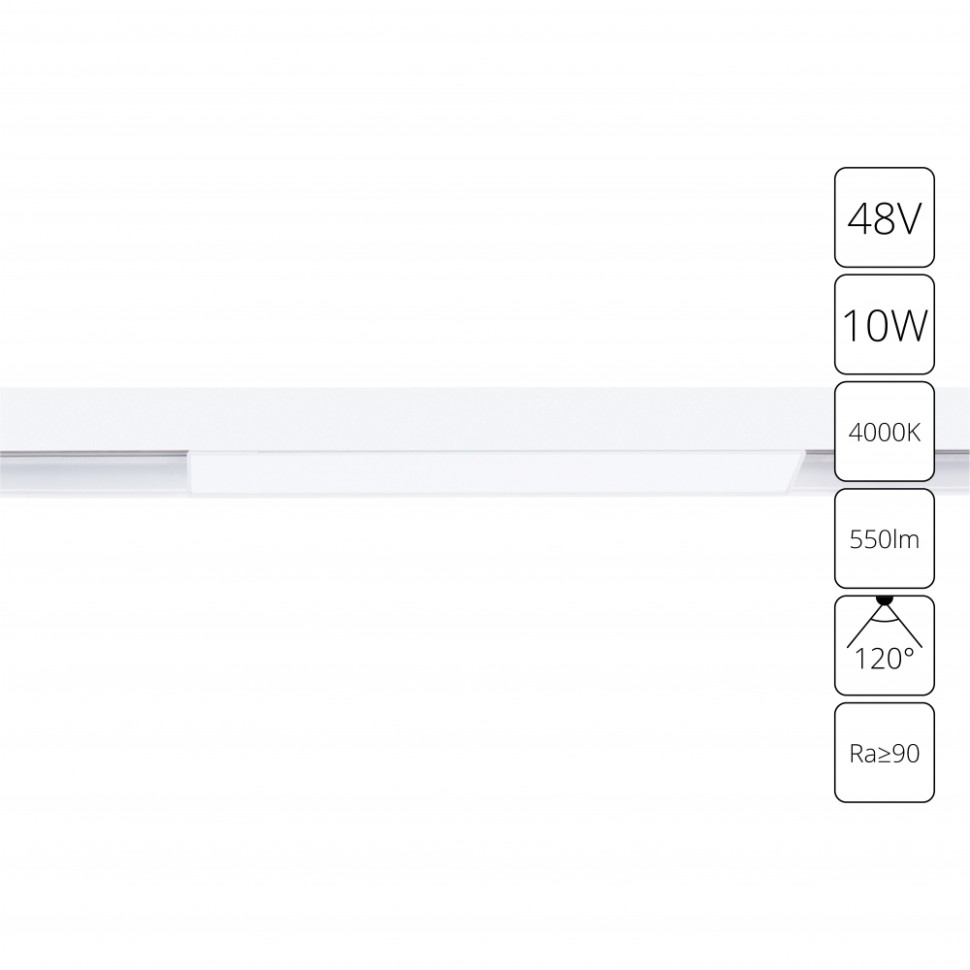Click the "550lm" text label
This screenshot has width=970, height=970.
(x=884, y=540)
